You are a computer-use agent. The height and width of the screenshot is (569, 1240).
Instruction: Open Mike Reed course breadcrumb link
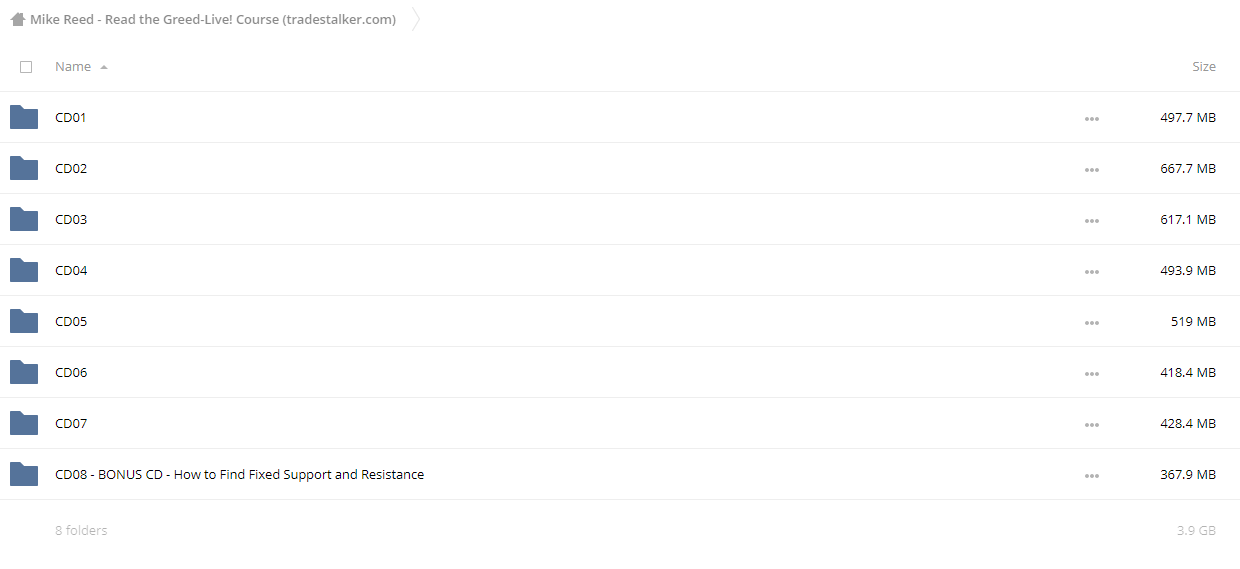click(213, 19)
